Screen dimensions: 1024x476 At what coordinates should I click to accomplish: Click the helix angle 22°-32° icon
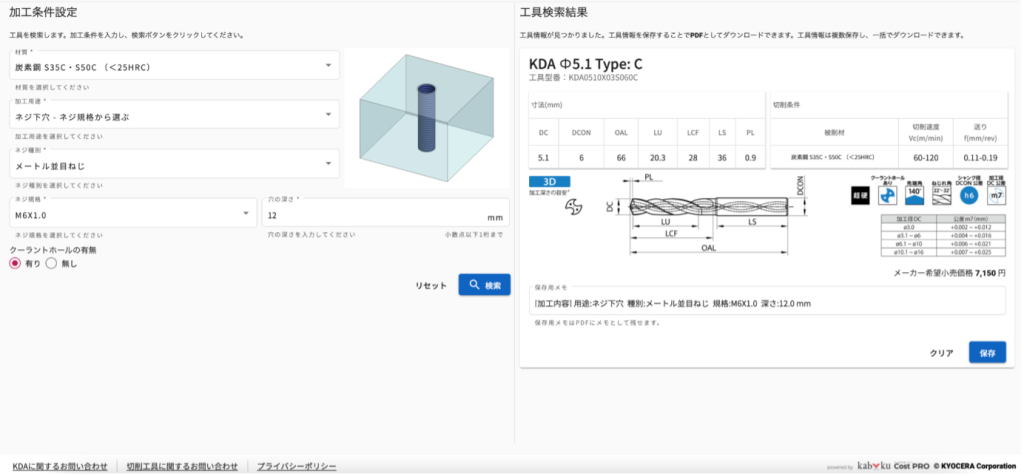click(941, 196)
